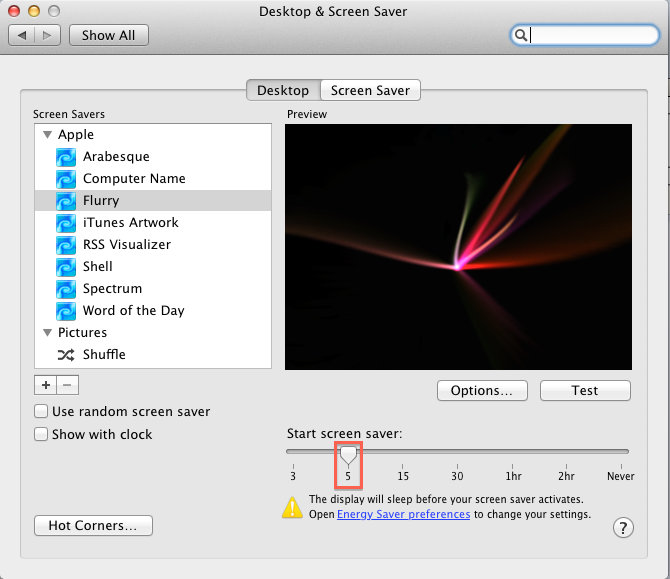Click the Flurry preview image

point(458,247)
